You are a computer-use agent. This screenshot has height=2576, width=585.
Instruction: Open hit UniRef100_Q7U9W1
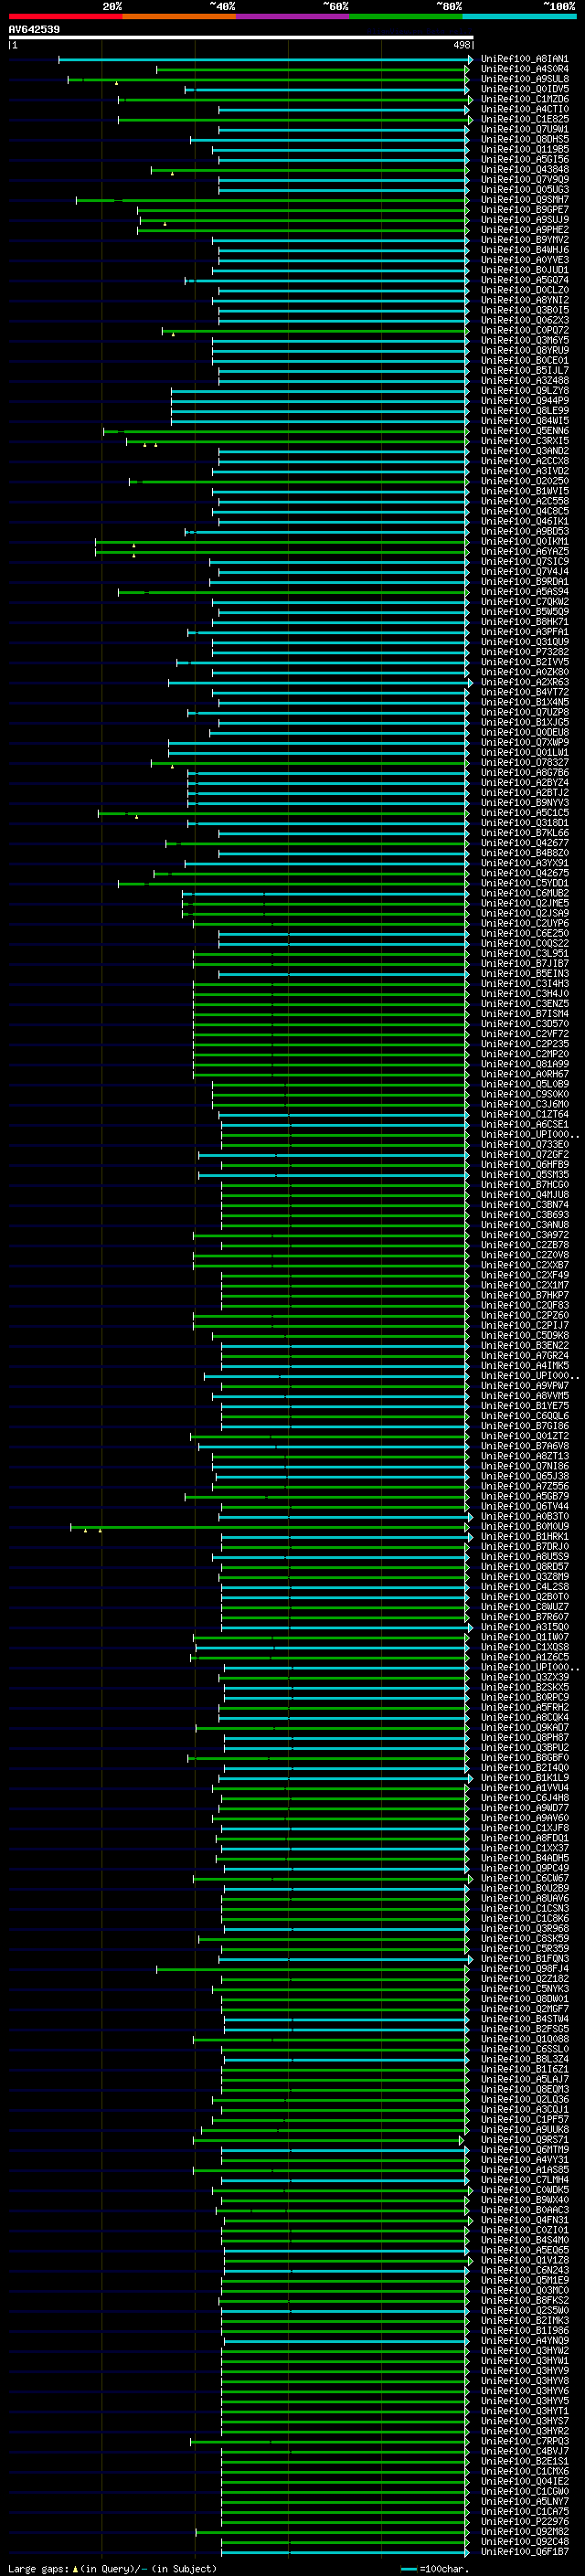click(x=525, y=129)
